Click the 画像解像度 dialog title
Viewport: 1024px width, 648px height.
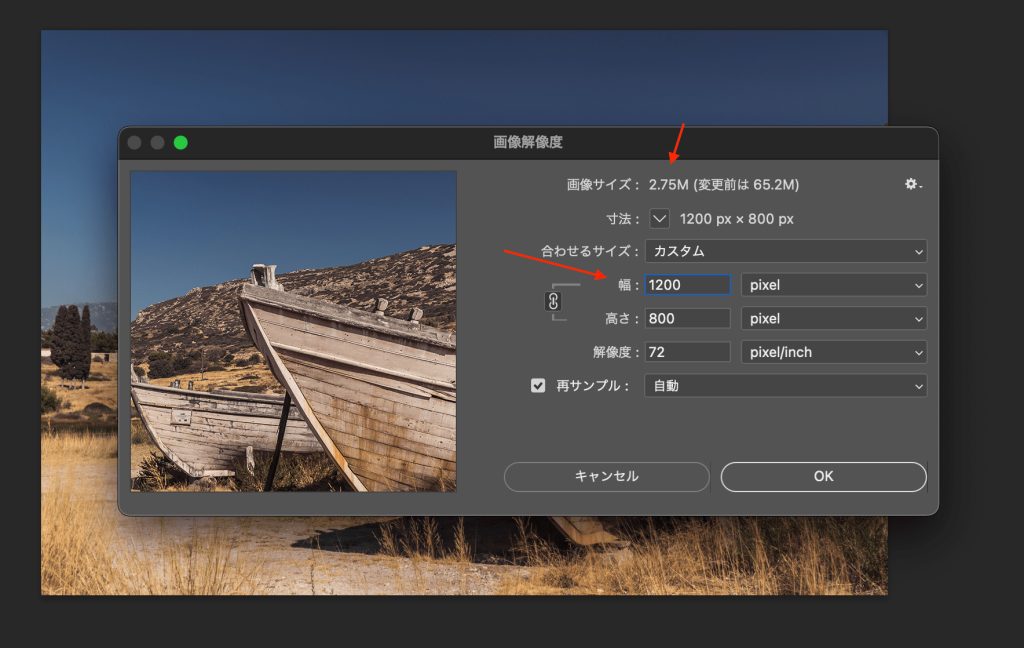click(x=528, y=142)
